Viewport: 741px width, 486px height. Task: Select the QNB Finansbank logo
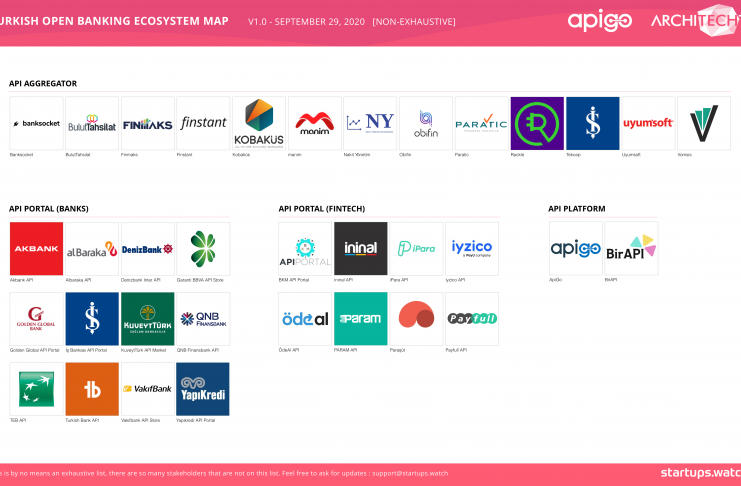tap(203, 319)
